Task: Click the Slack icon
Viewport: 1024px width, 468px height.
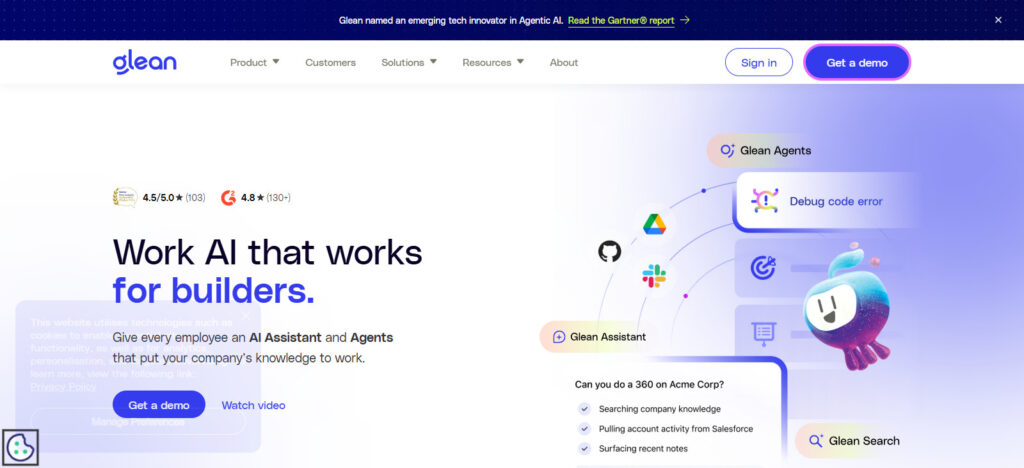Action: click(x=654, y=276)
